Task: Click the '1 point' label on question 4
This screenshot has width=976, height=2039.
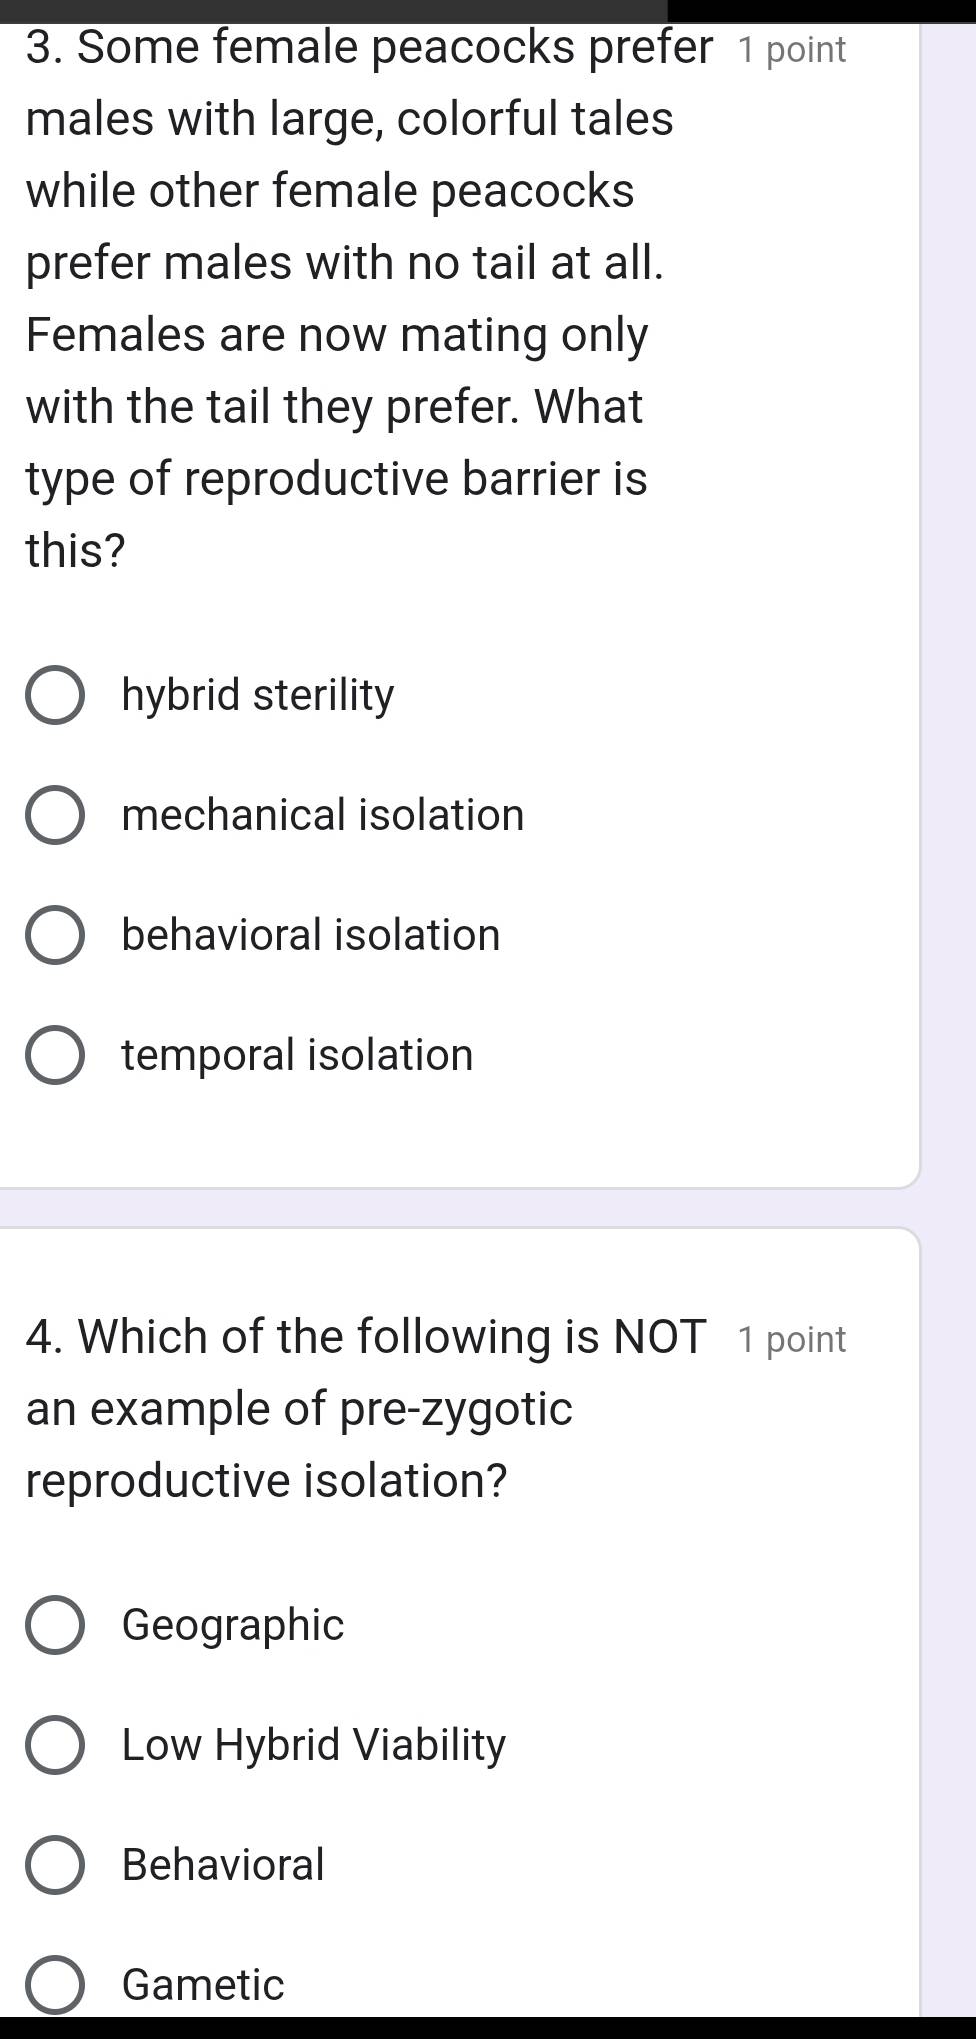Action: tap(792, 1340)
